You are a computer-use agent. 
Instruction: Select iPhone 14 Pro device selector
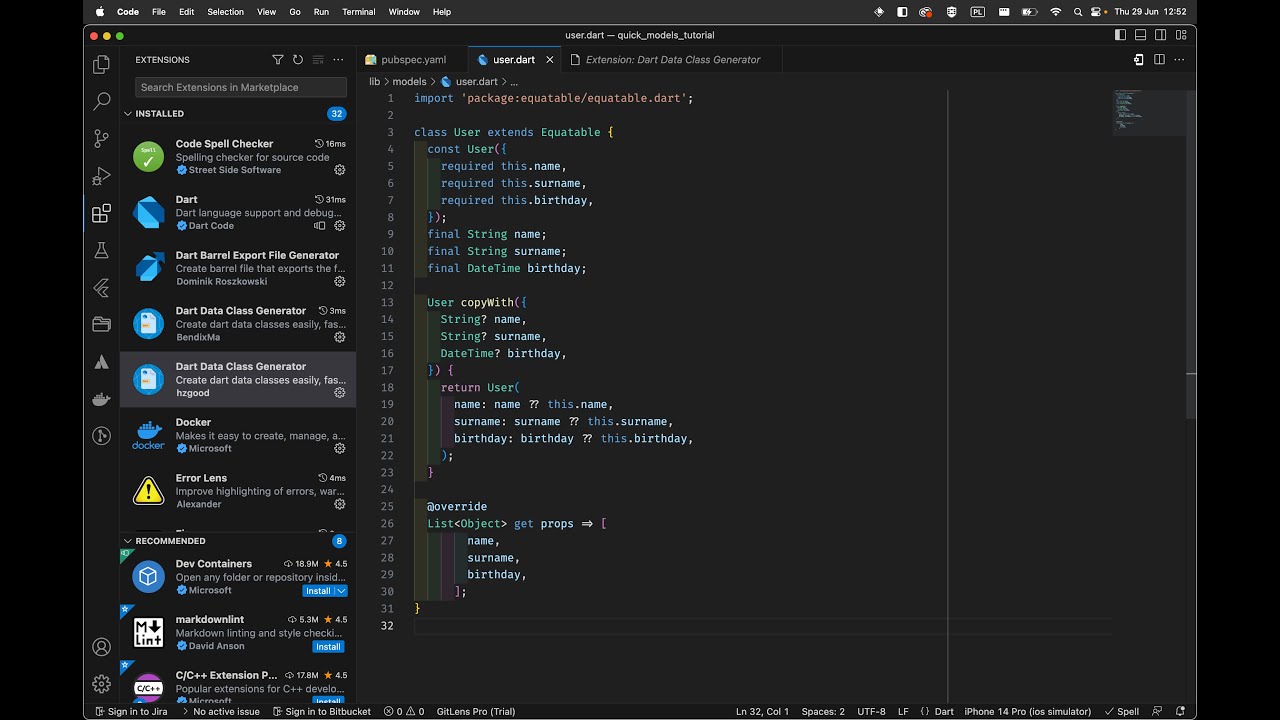coord(1027,712)
